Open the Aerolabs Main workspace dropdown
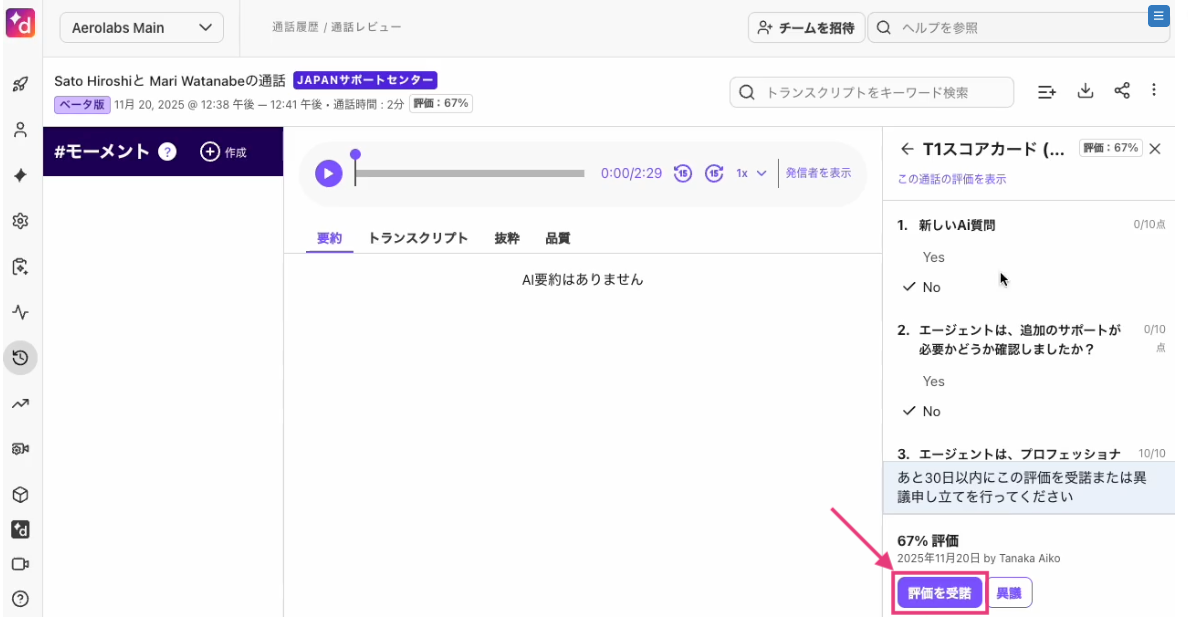Image resolution: width=1188 pixels, height=617 pixels. pos(142,28)
